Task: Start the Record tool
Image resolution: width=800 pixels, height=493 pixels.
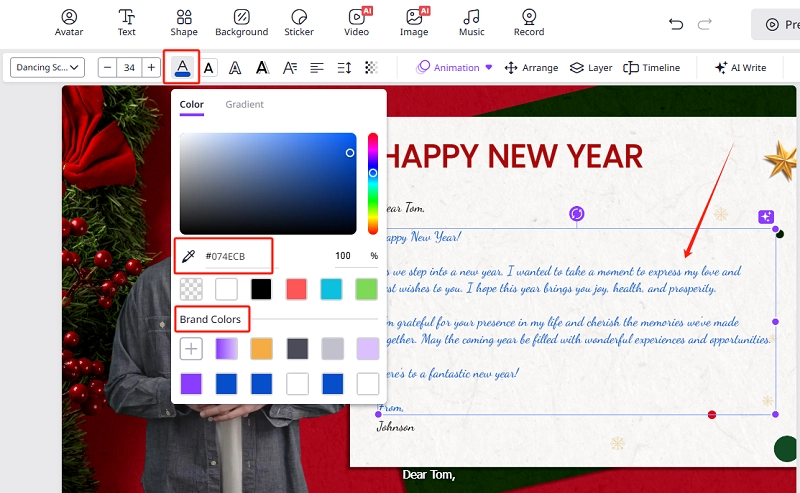Action: click(x=529, y=23)
